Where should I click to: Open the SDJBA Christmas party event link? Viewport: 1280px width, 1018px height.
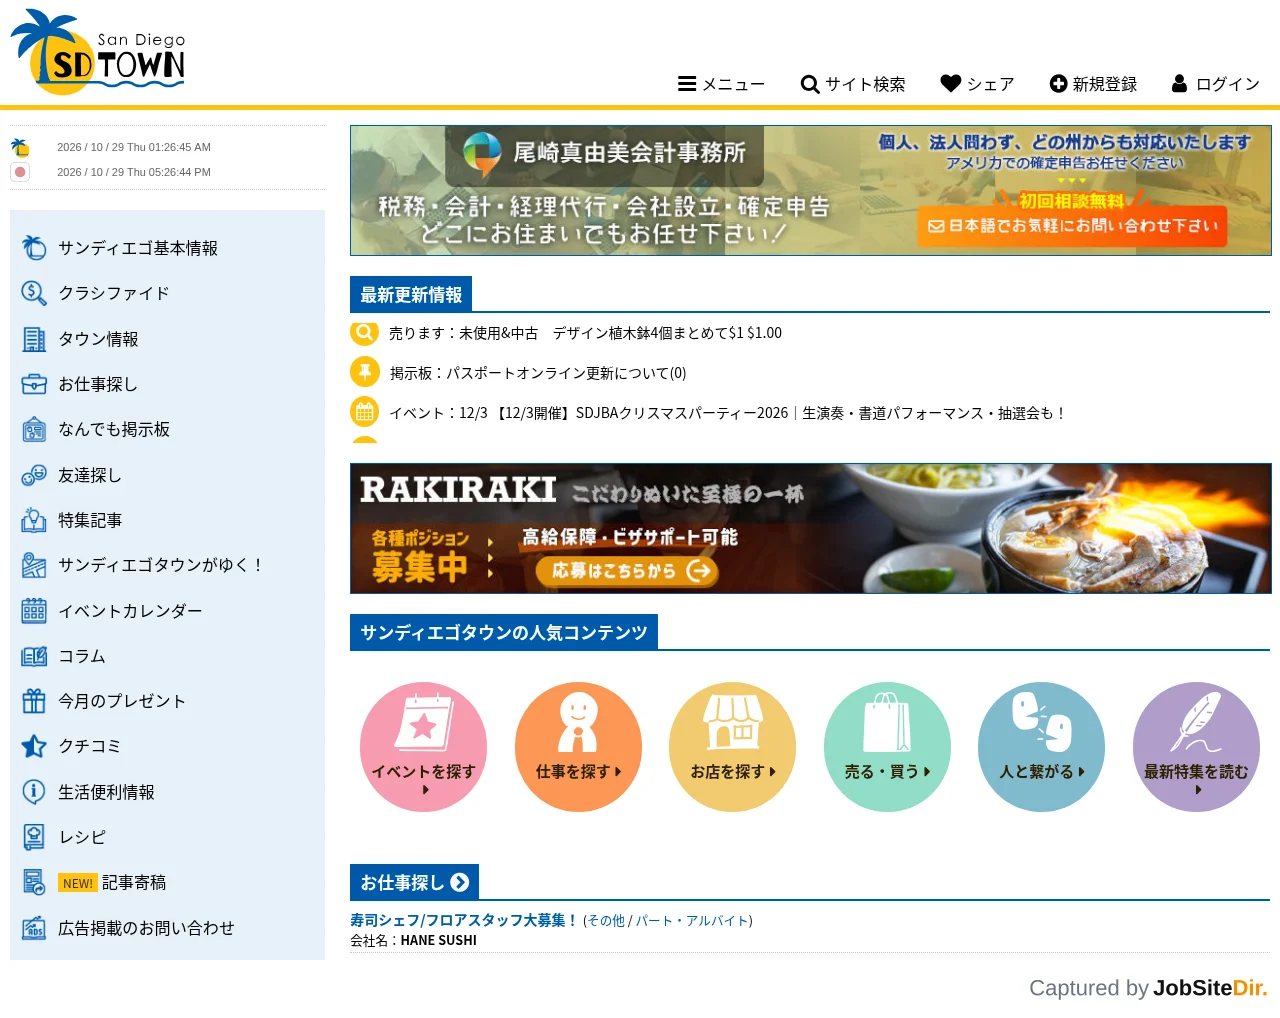point(728,413)
